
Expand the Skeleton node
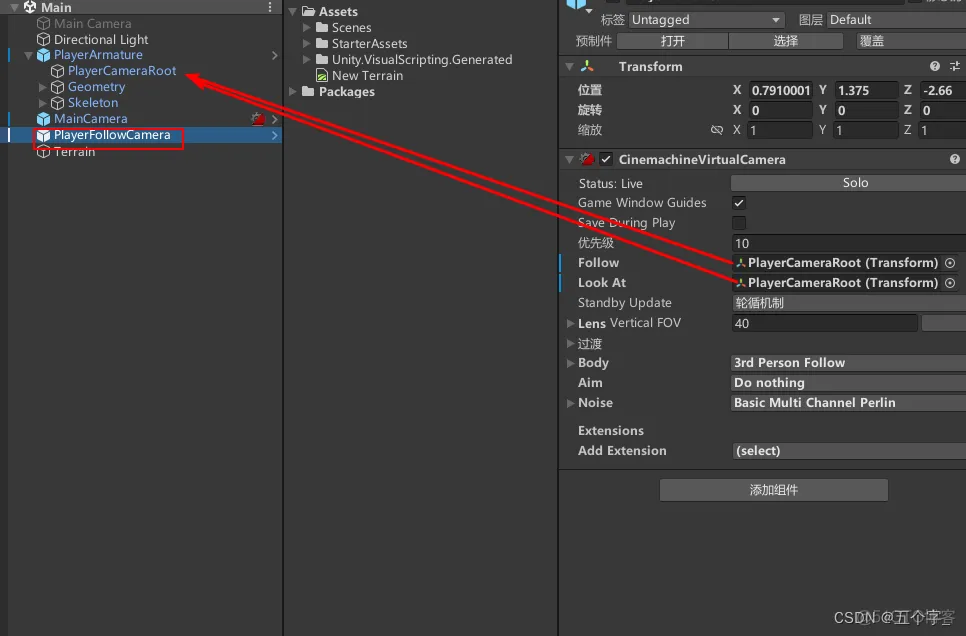pyautogui.click(x=43, y=103)
